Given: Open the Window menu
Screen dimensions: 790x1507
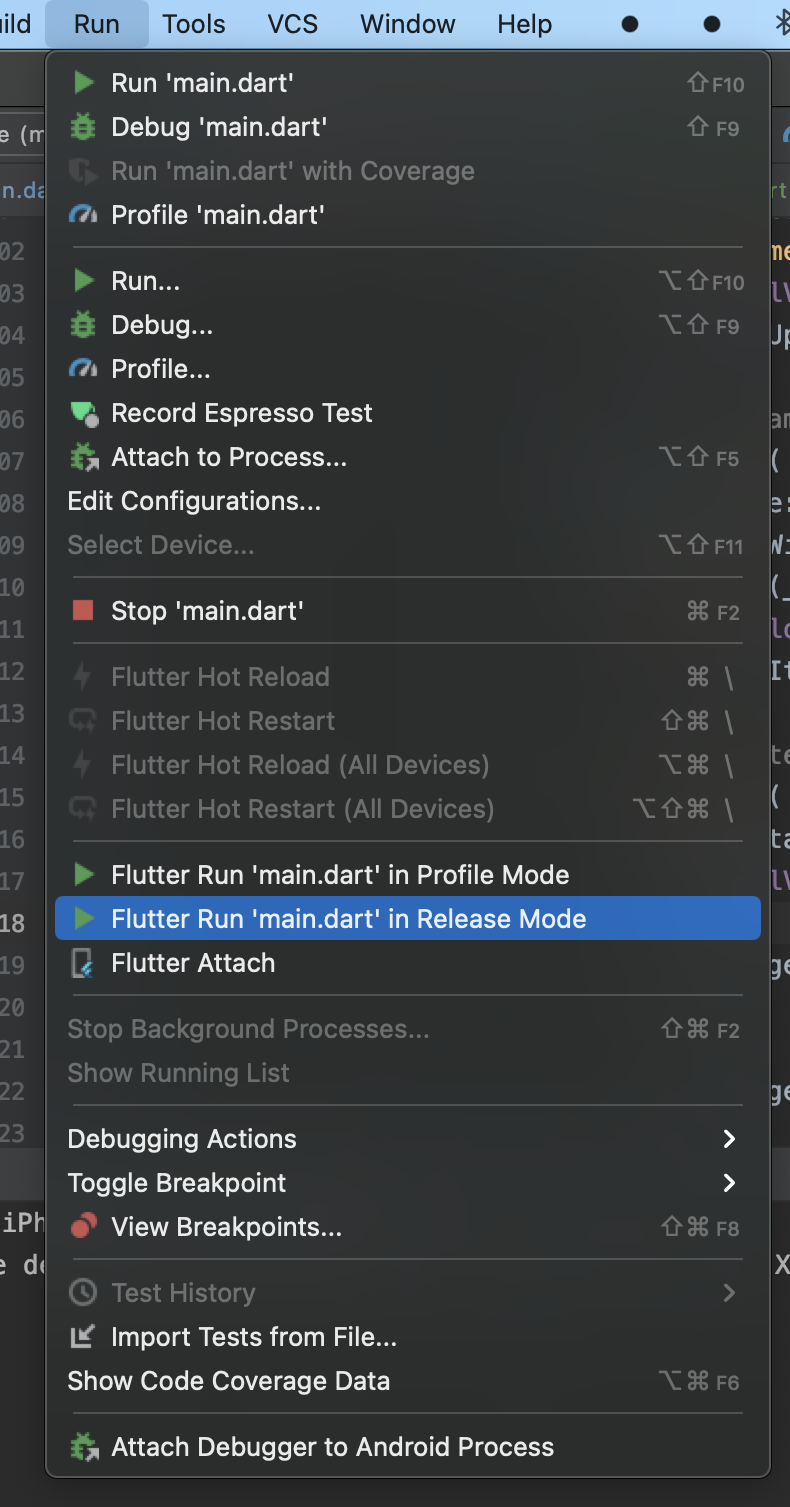Looking at the screenshot, I should (x=408, y=24).
